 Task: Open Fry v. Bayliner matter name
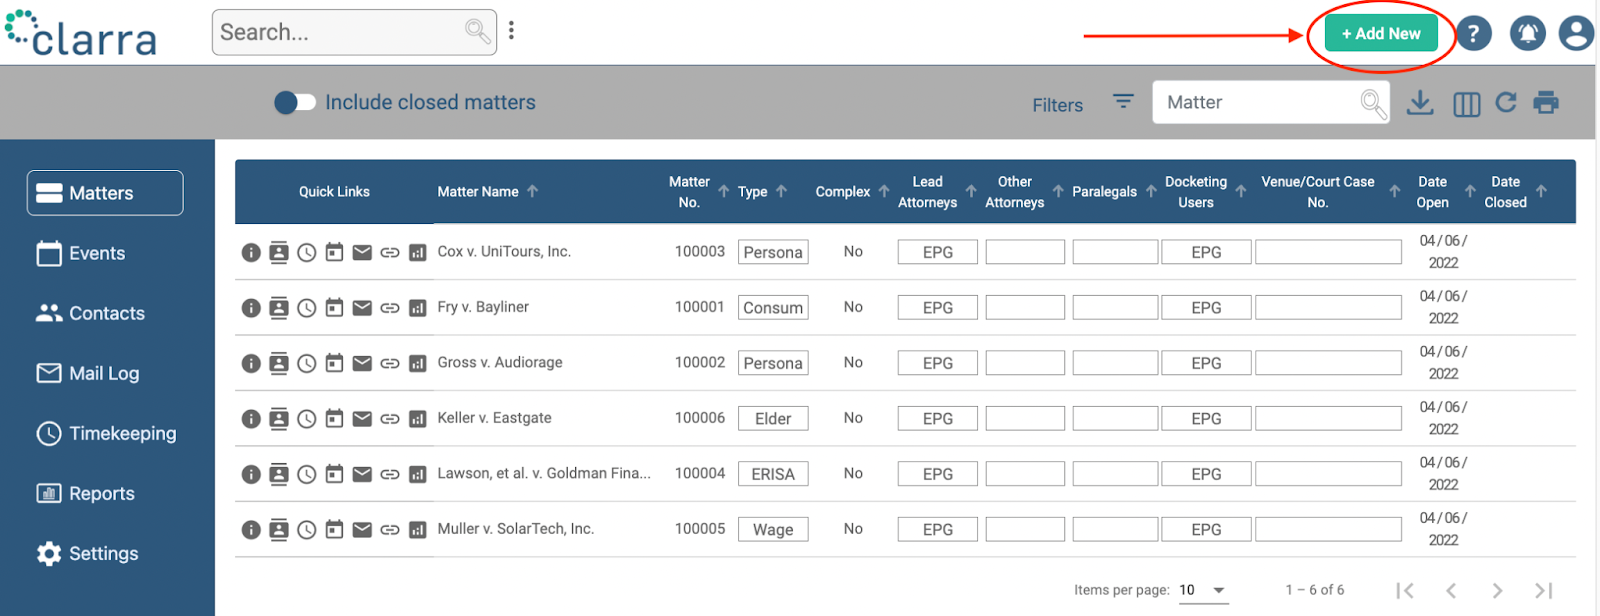click(483, 307)
